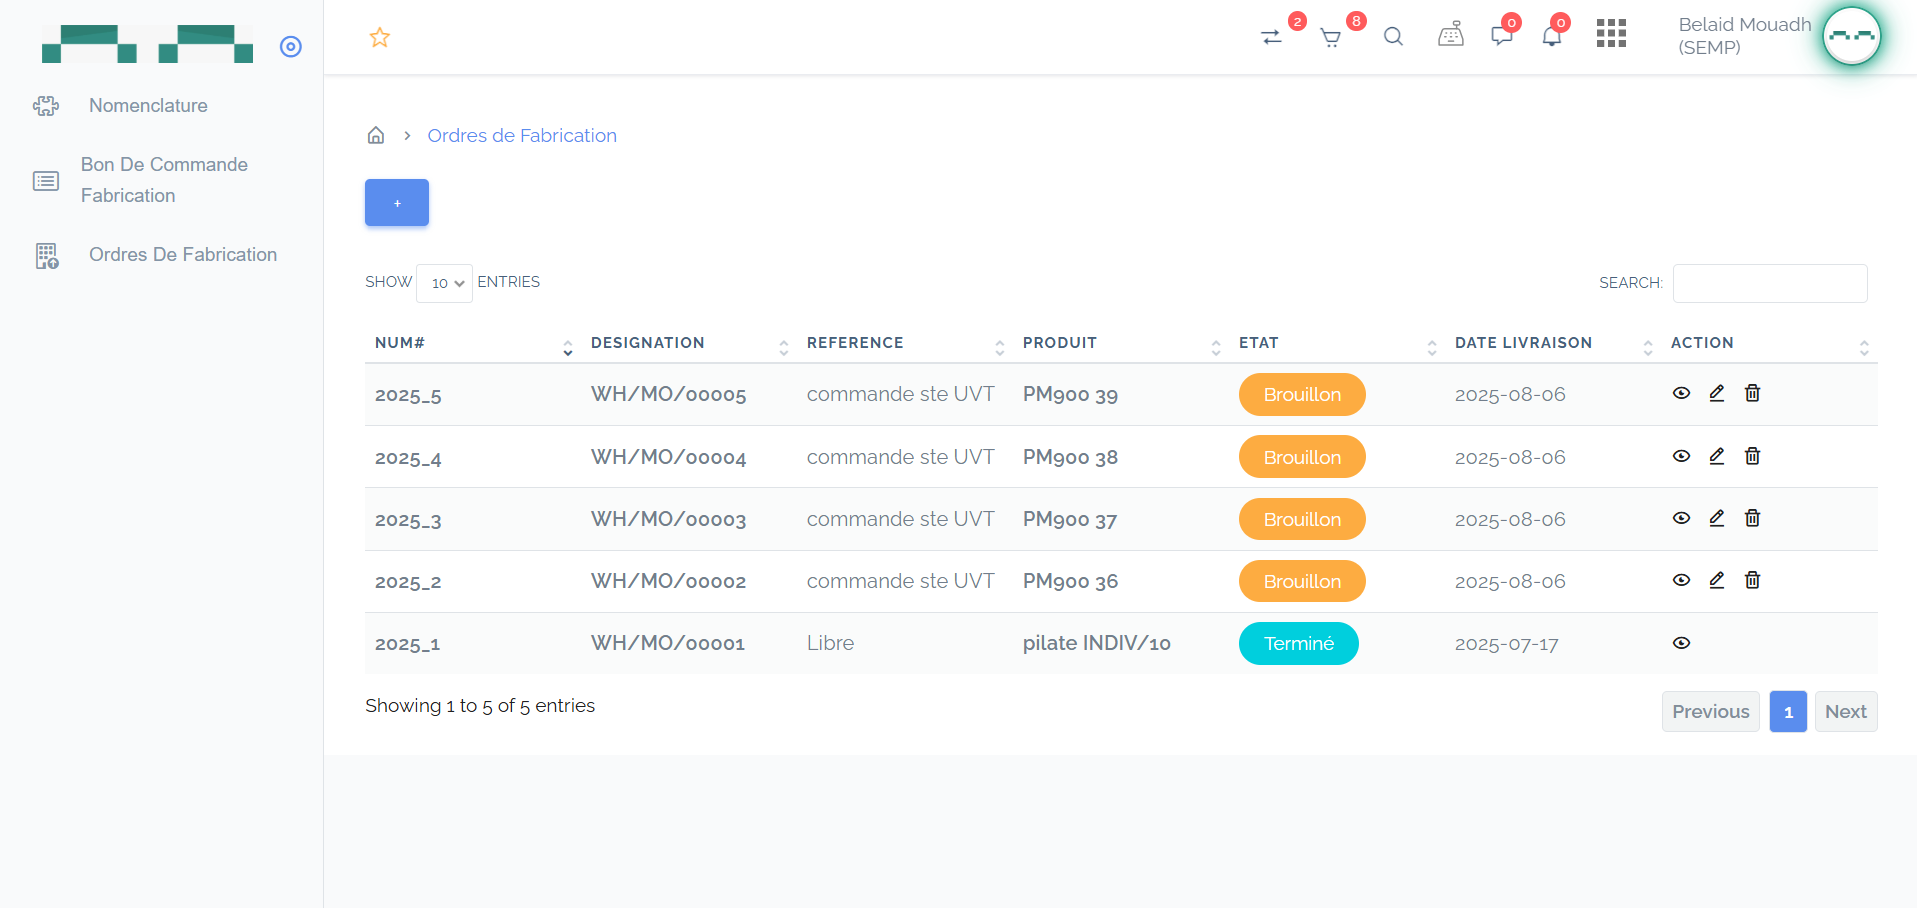
Task: Click designation WH/MO/00003
Action: click(x=668, y=519)
